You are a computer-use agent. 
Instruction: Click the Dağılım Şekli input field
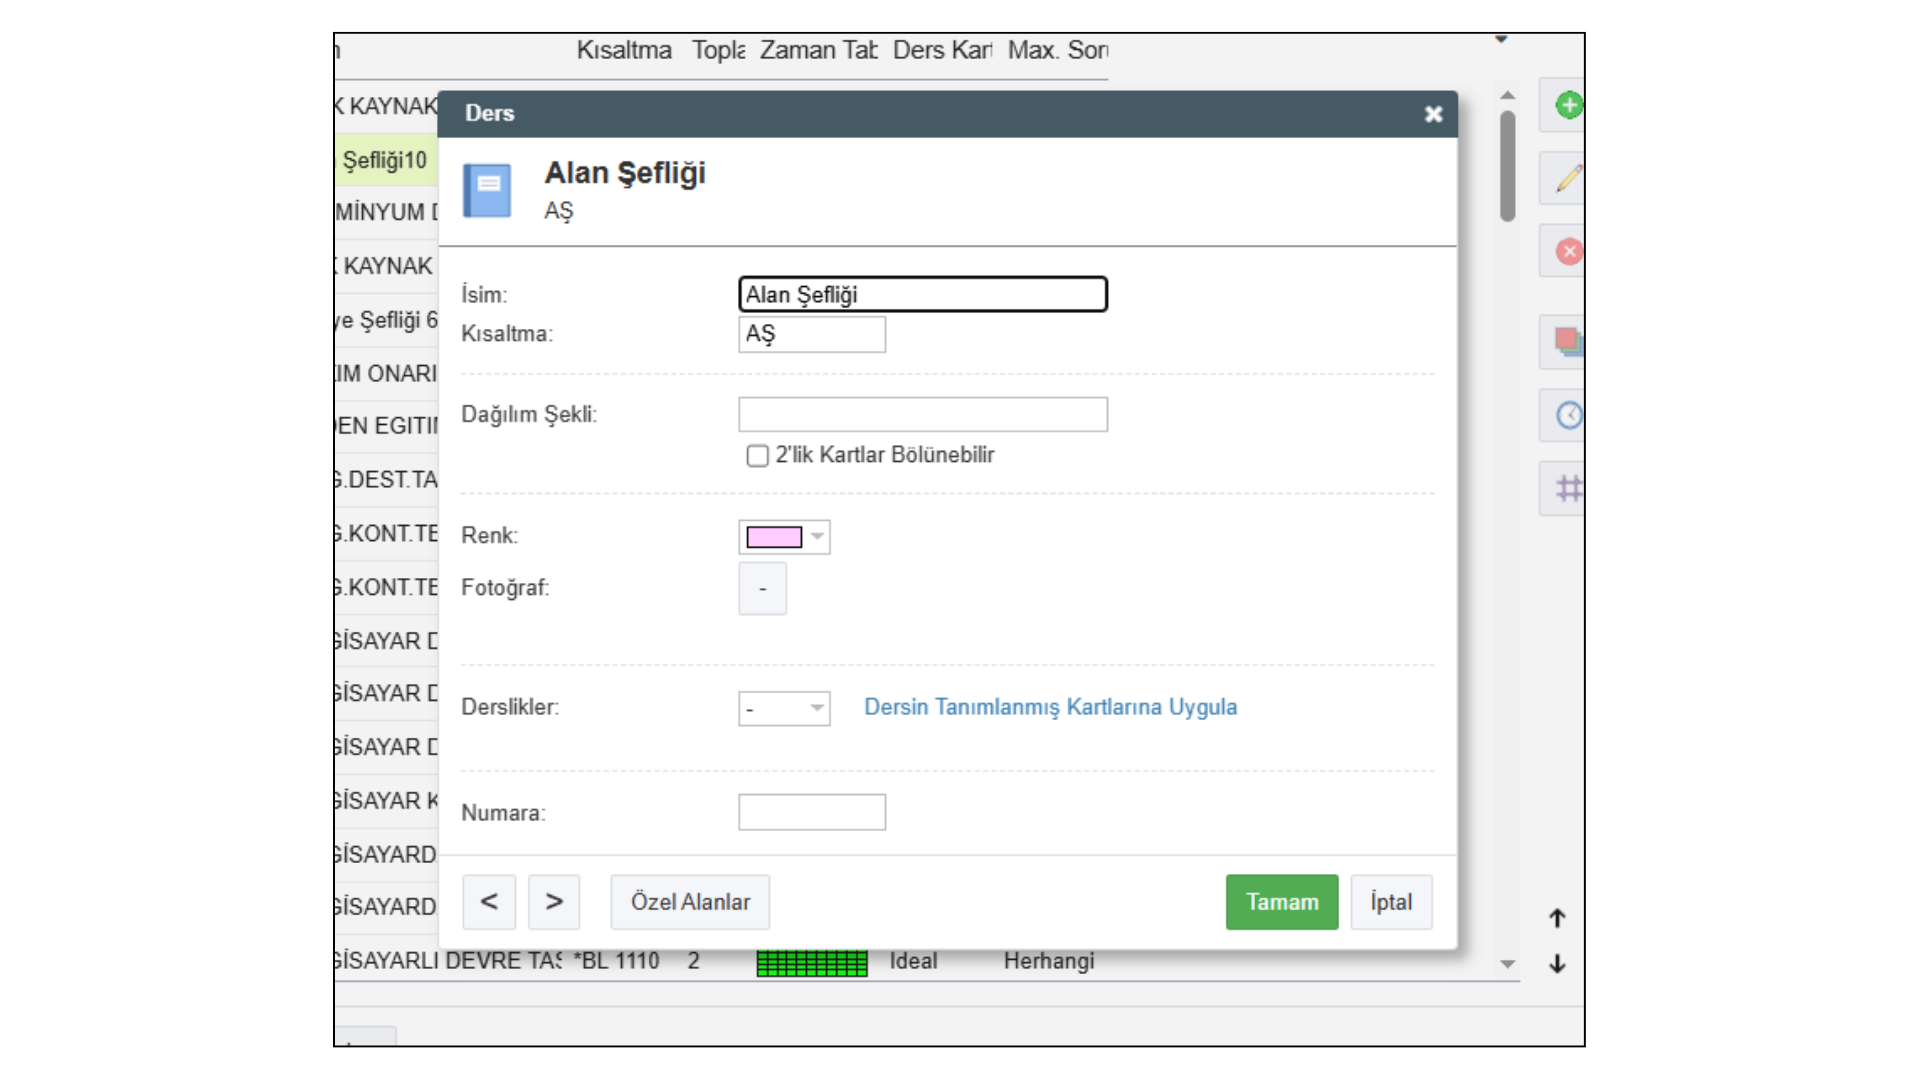(x=922, y=414)
